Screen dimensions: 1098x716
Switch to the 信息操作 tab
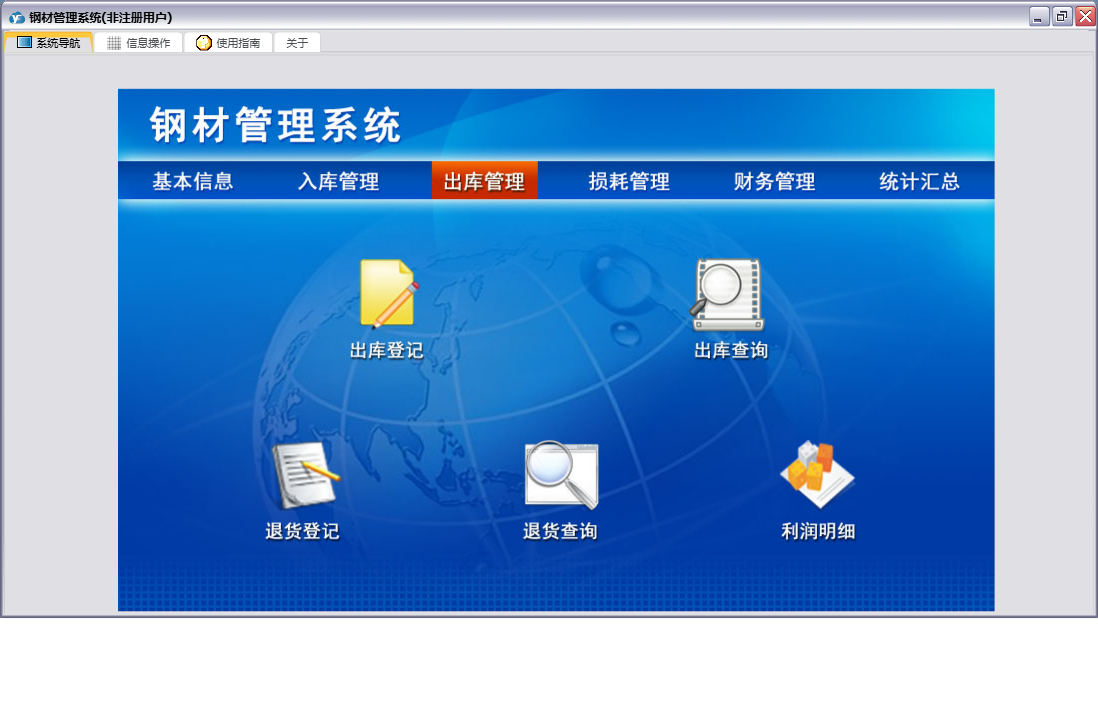coord(139,43)
